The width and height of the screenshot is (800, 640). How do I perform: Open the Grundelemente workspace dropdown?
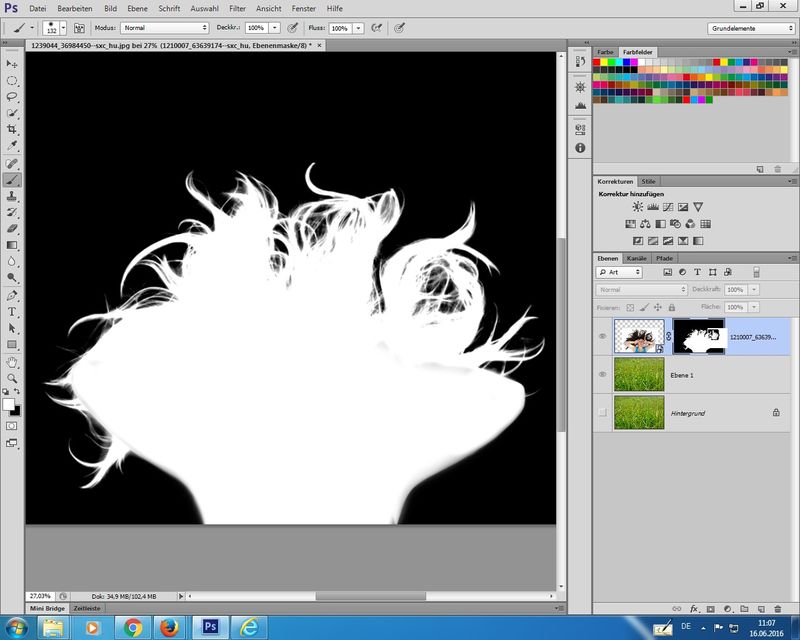coord(751,28)
